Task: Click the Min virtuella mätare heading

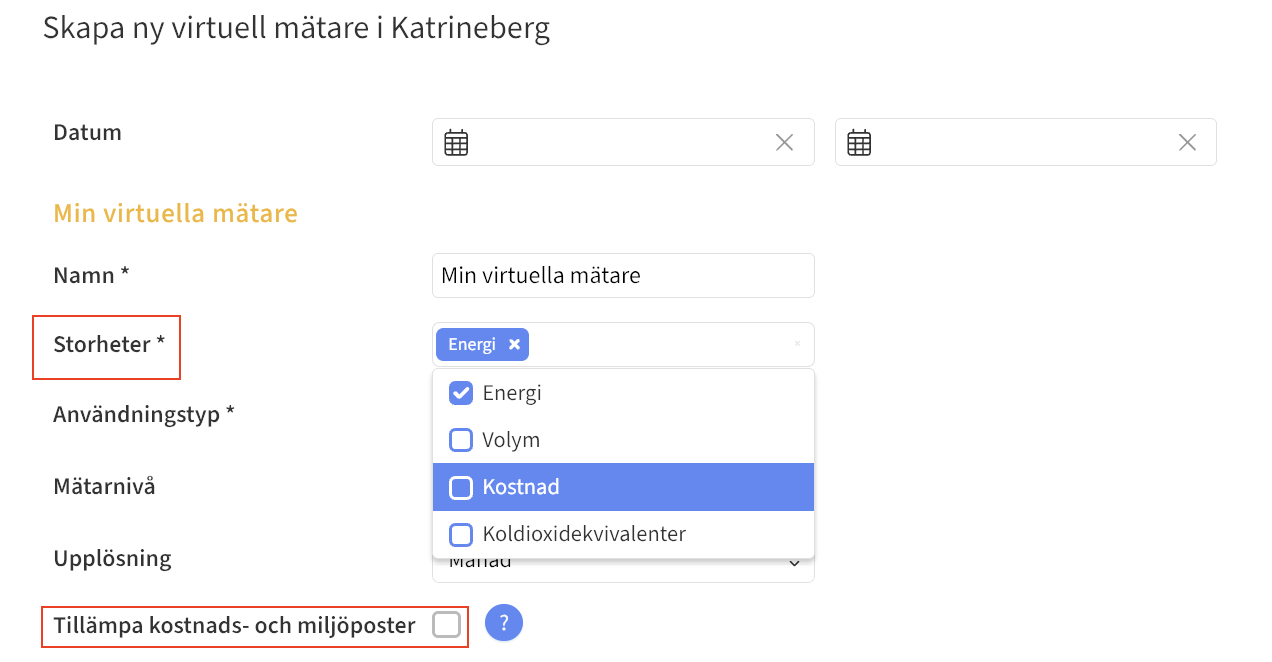Action: tap(175, 213)
